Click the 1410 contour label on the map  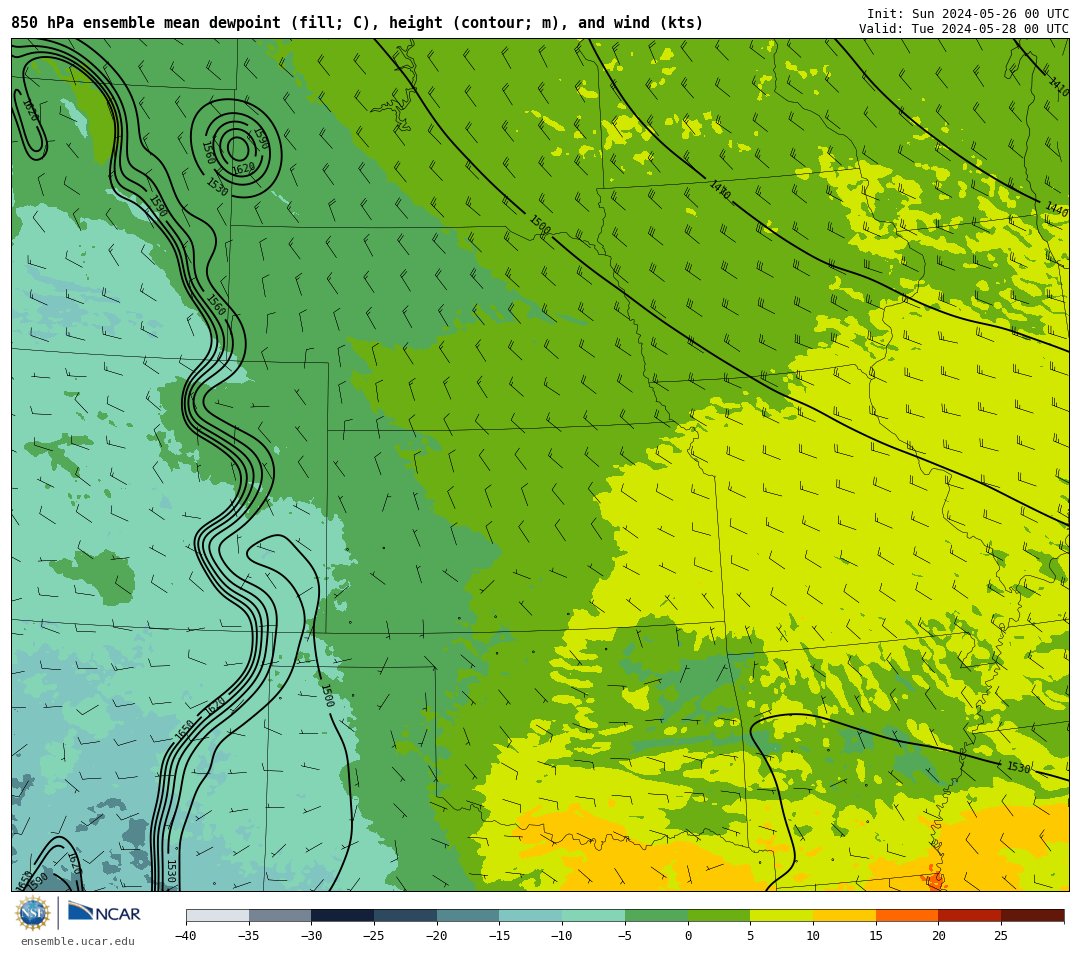pyautogui.click(x=1059, y=86)
